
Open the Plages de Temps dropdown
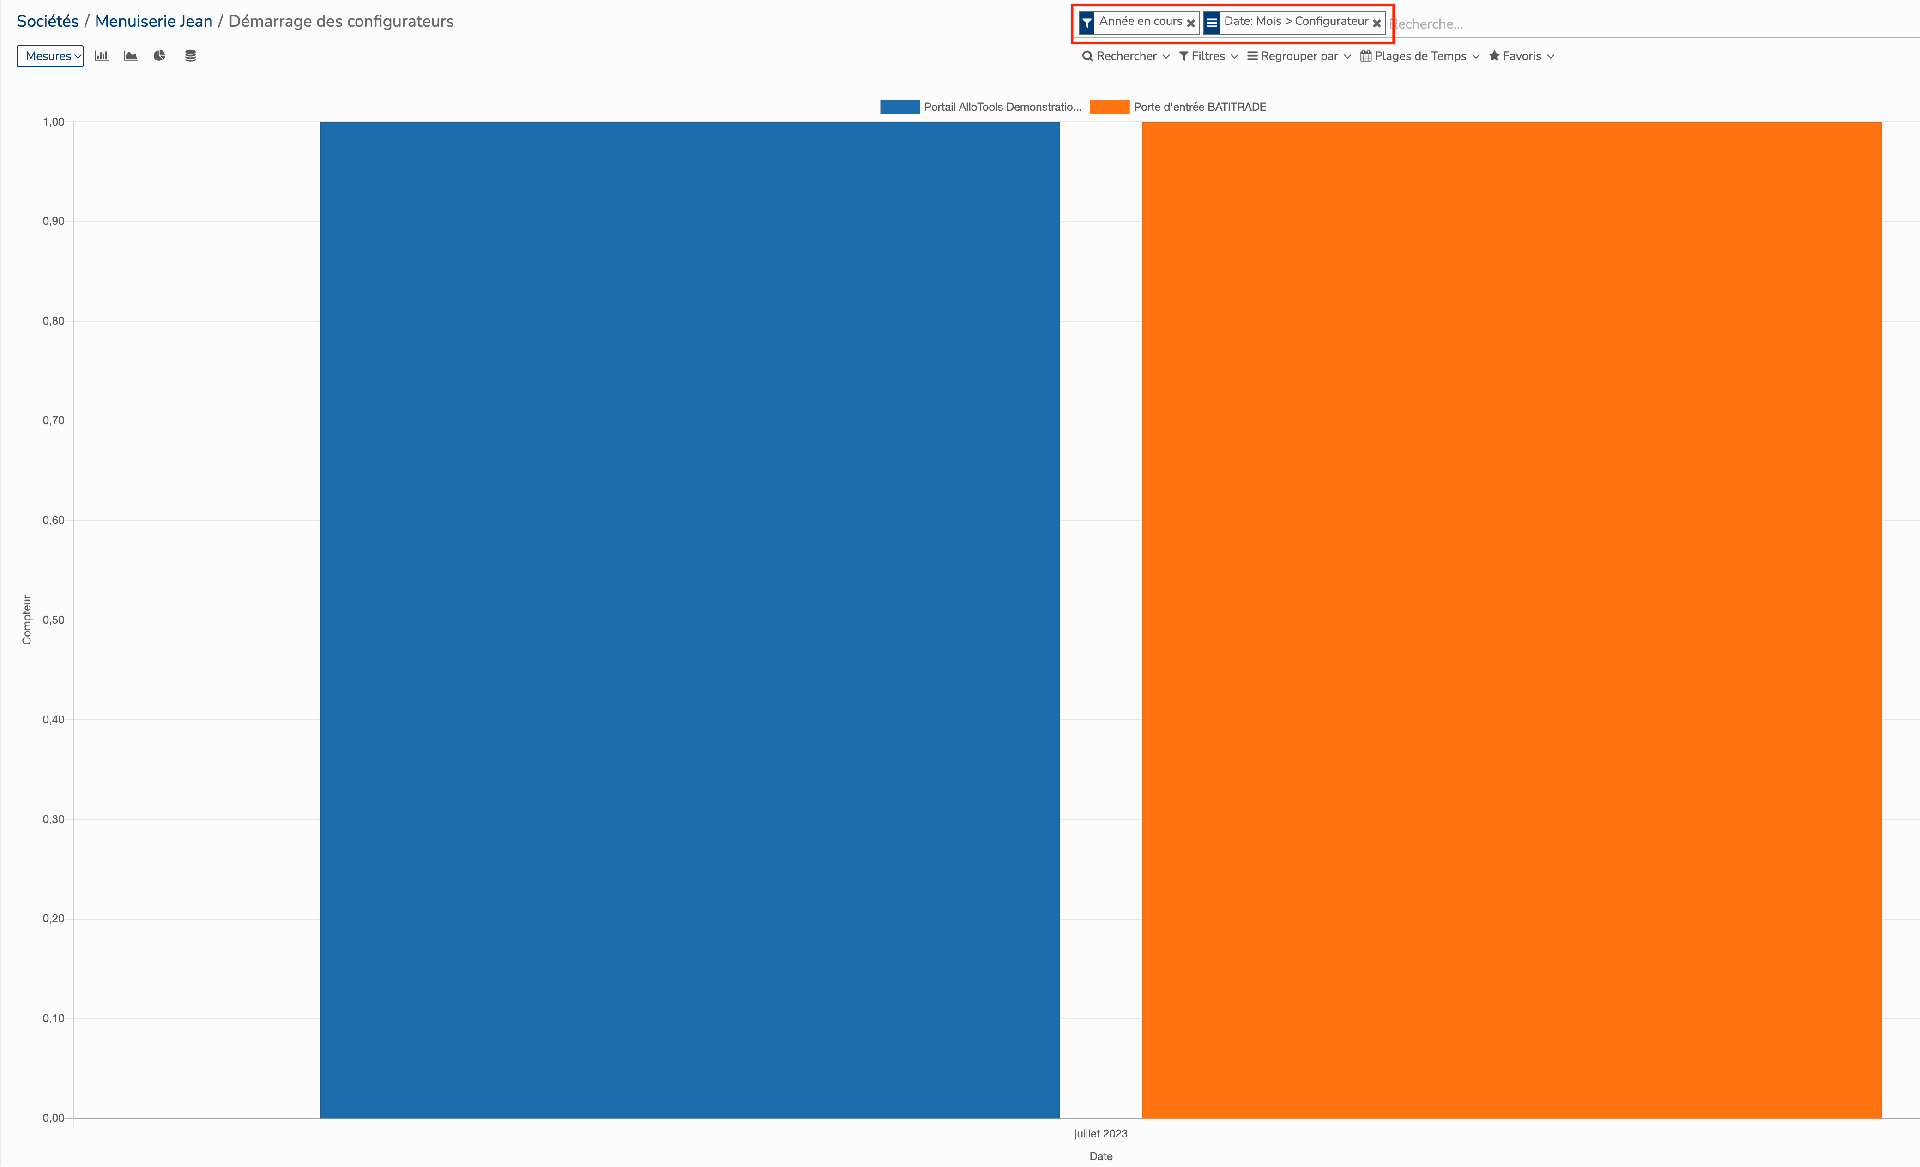point(1420,56)
